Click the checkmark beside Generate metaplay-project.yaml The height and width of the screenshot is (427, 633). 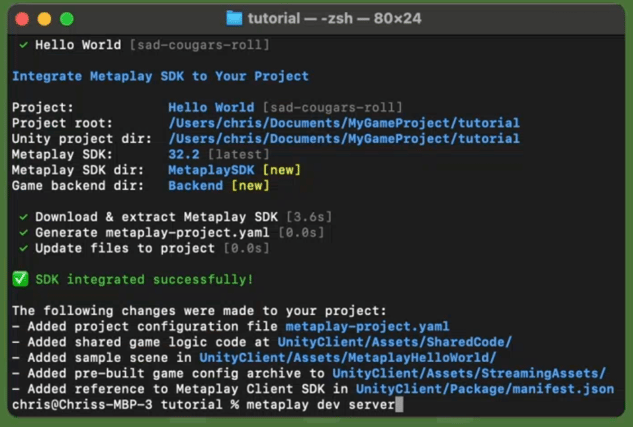pos(23,233)
